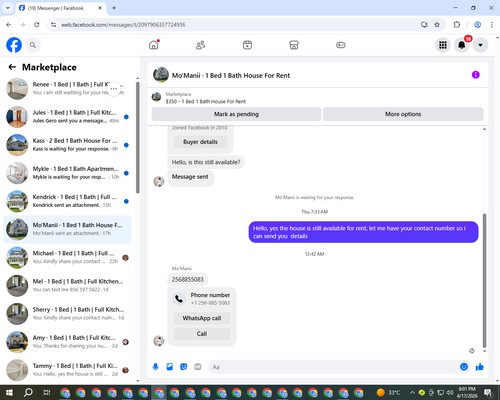Reload the page
The height and width of the screenshot is (400, 500).
37,25
